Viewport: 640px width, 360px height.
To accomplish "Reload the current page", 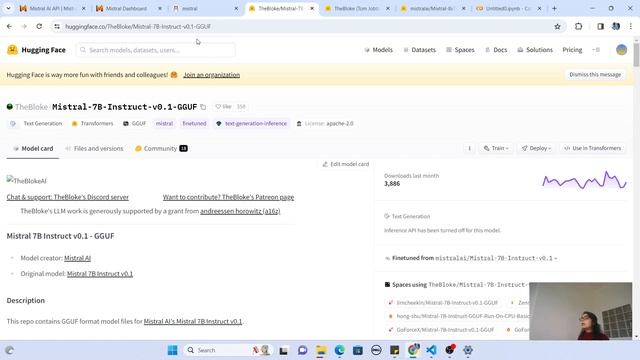I will point(39,27).
